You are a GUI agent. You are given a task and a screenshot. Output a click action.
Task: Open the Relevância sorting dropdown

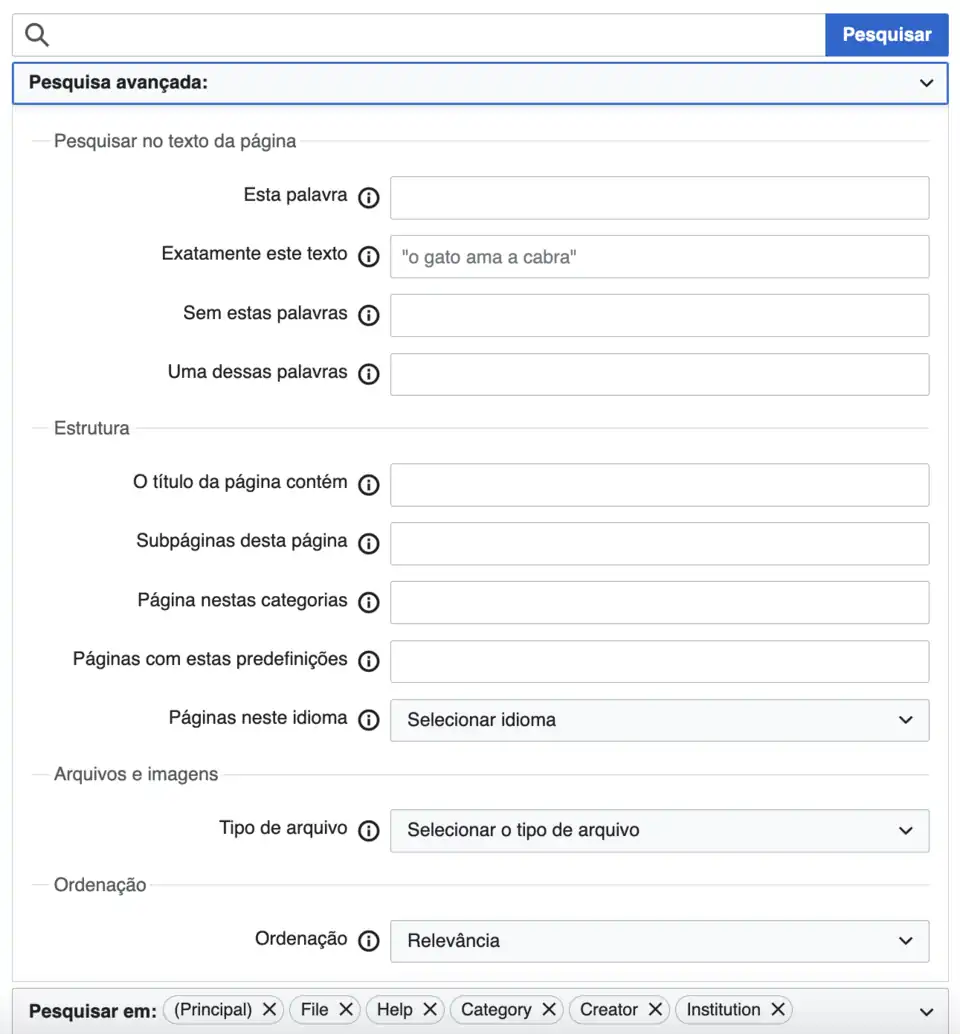pos(659,941)
